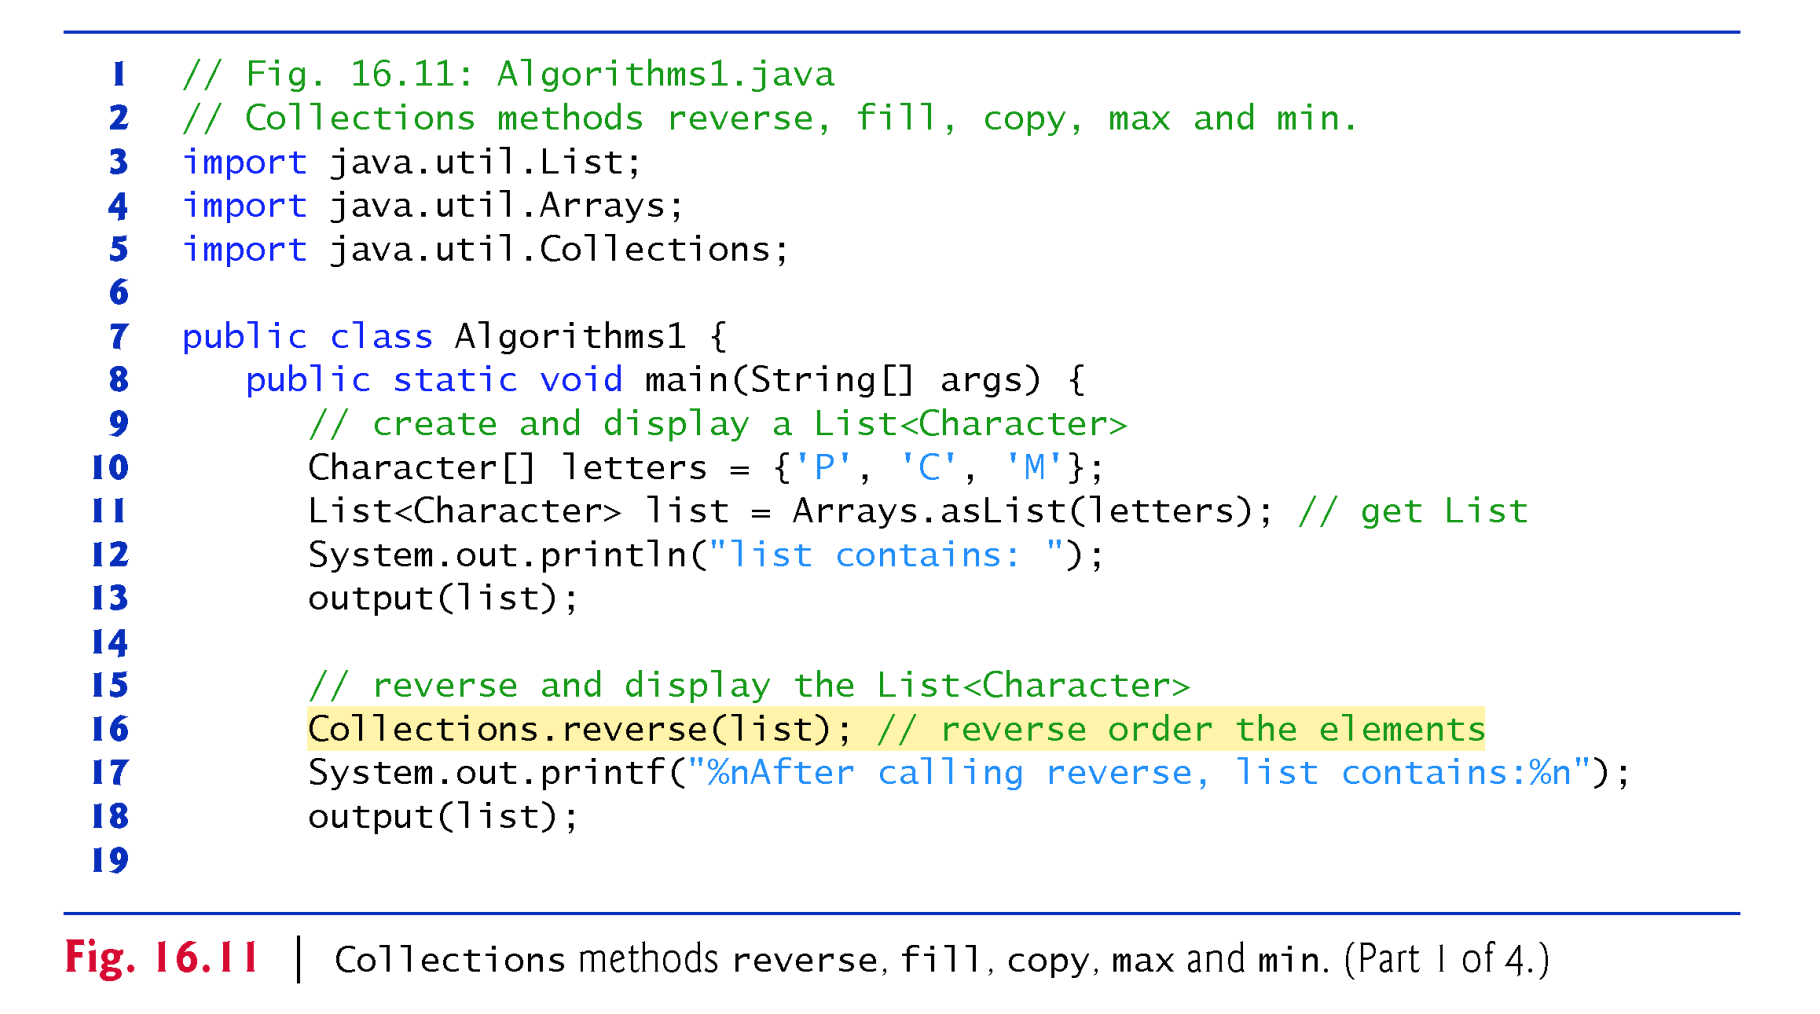The image size is (1820, 1014).
Task: Click the "public static void main" declaration
Action: coord(665,380)
